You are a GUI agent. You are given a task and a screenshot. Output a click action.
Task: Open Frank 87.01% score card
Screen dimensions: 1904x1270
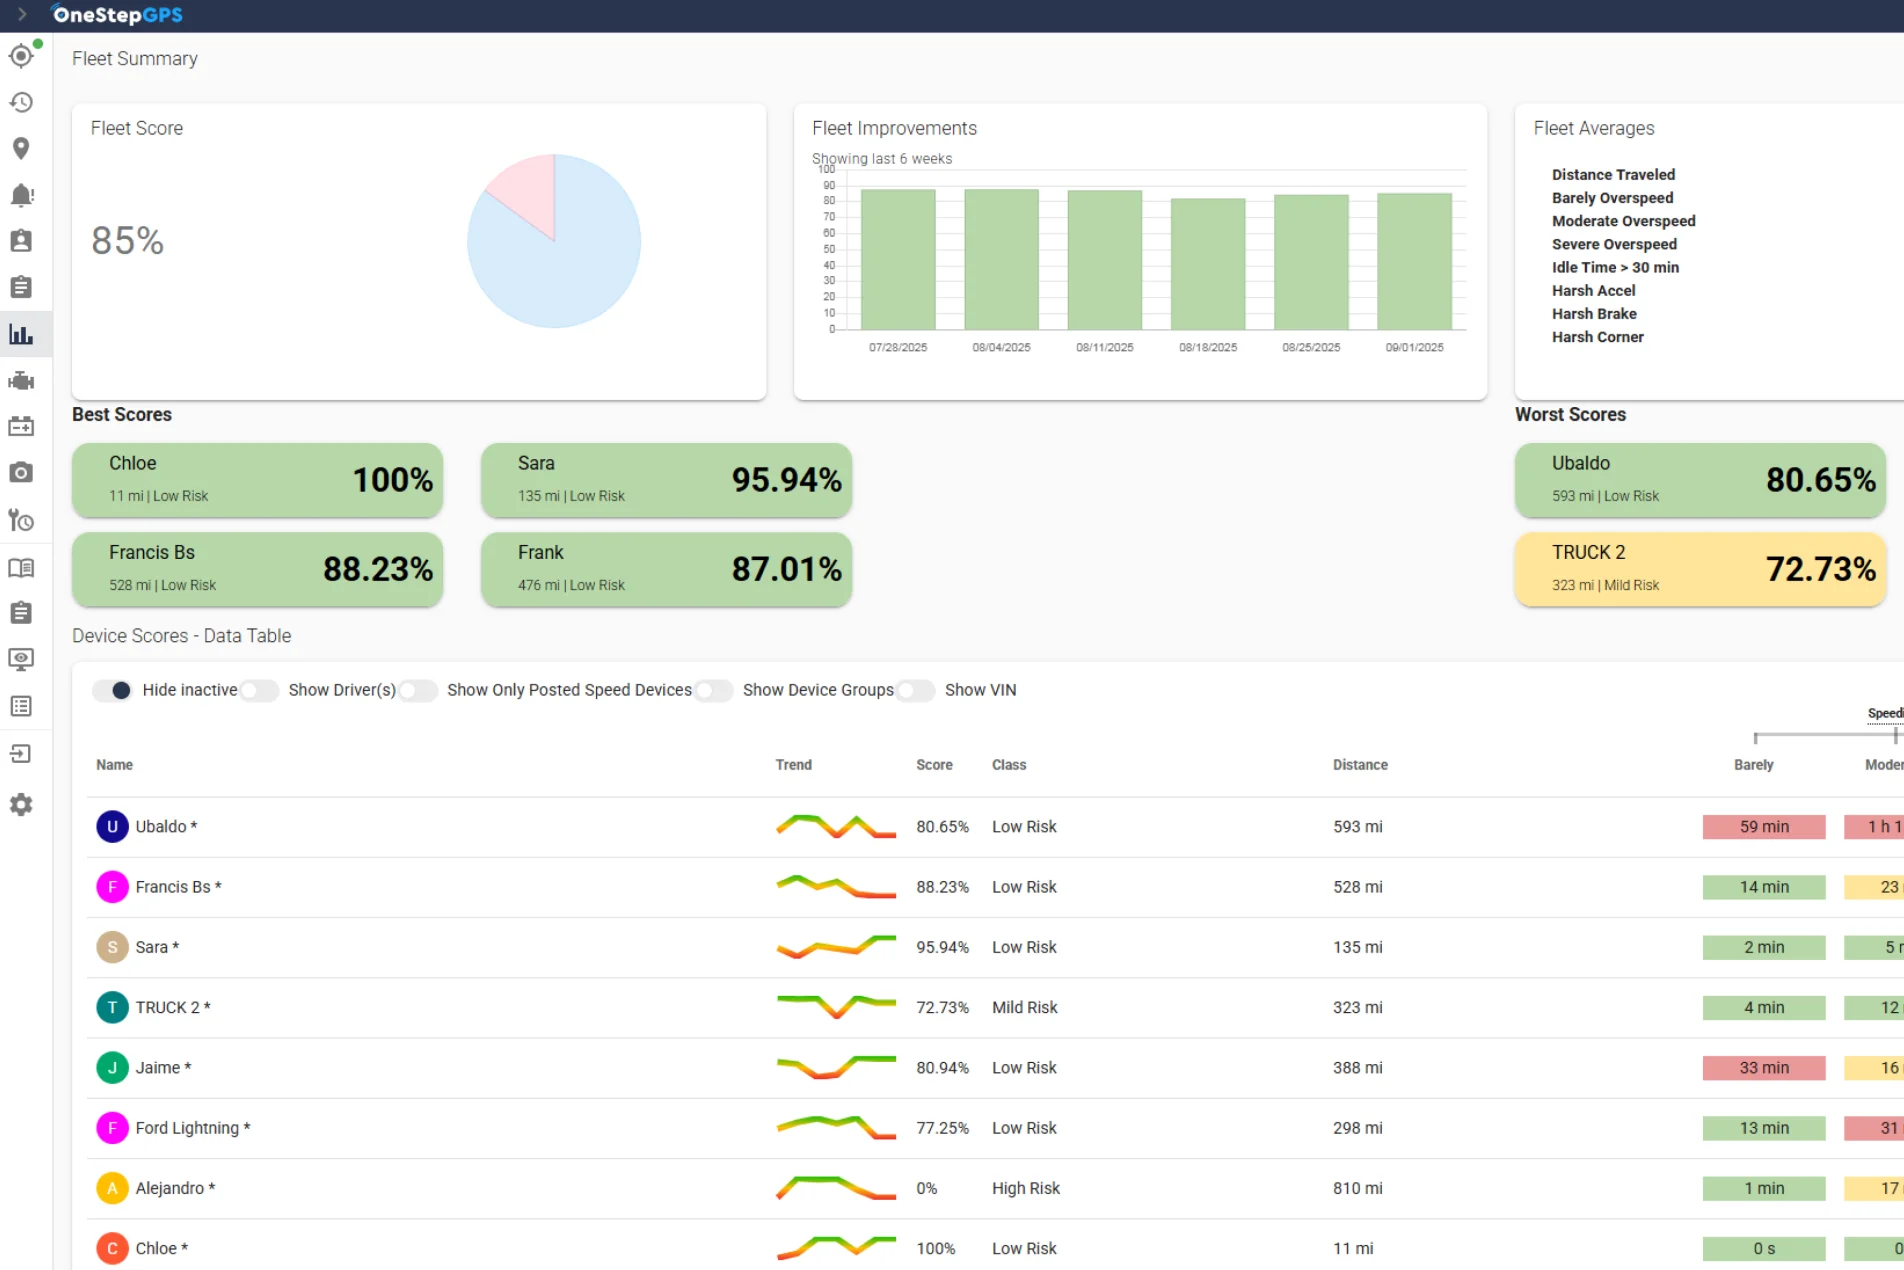click(x=666, y=569)
